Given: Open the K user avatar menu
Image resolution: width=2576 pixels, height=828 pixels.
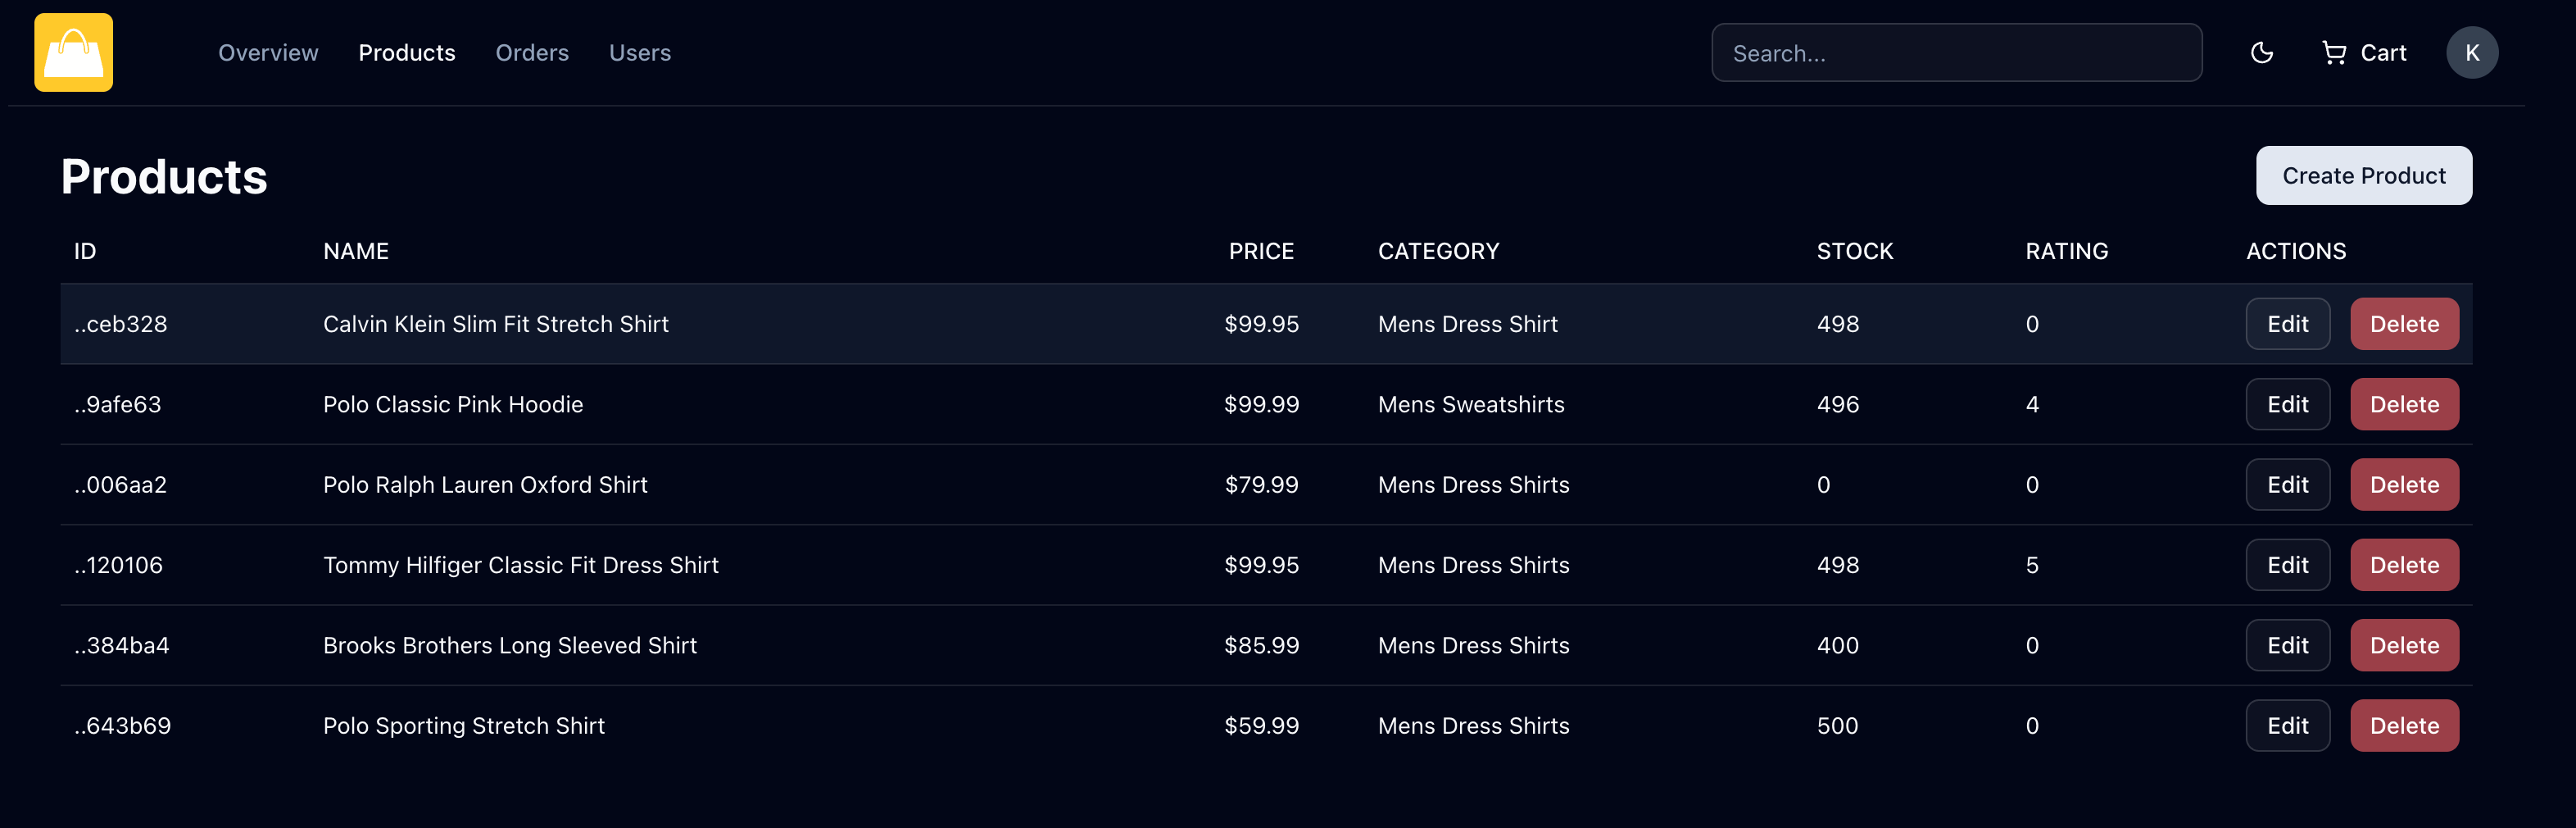Looking at the screenshot, I should pyautogui.click(x=2471, y=53).
